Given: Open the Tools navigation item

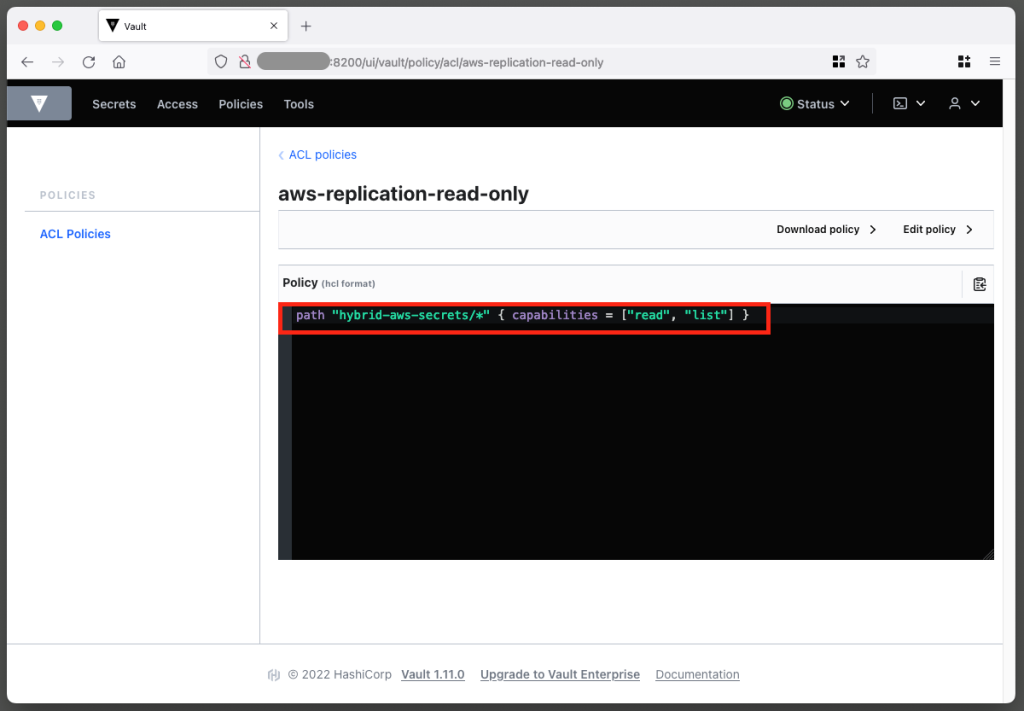Looking at the screenshot, I should pos(298,103).
